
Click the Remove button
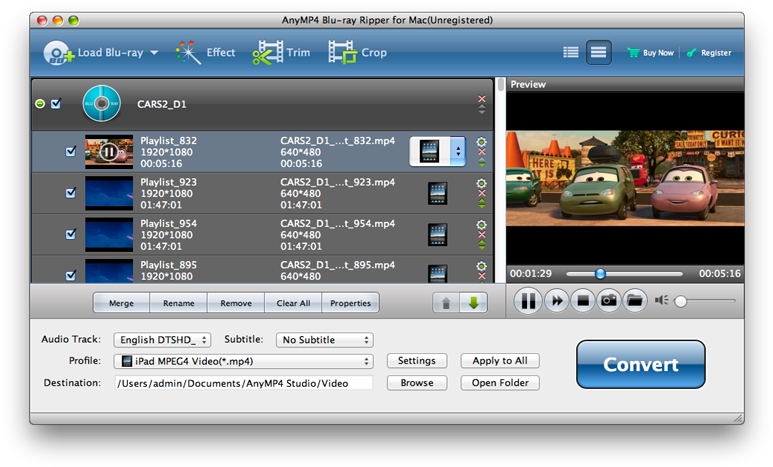pos(236,303)
